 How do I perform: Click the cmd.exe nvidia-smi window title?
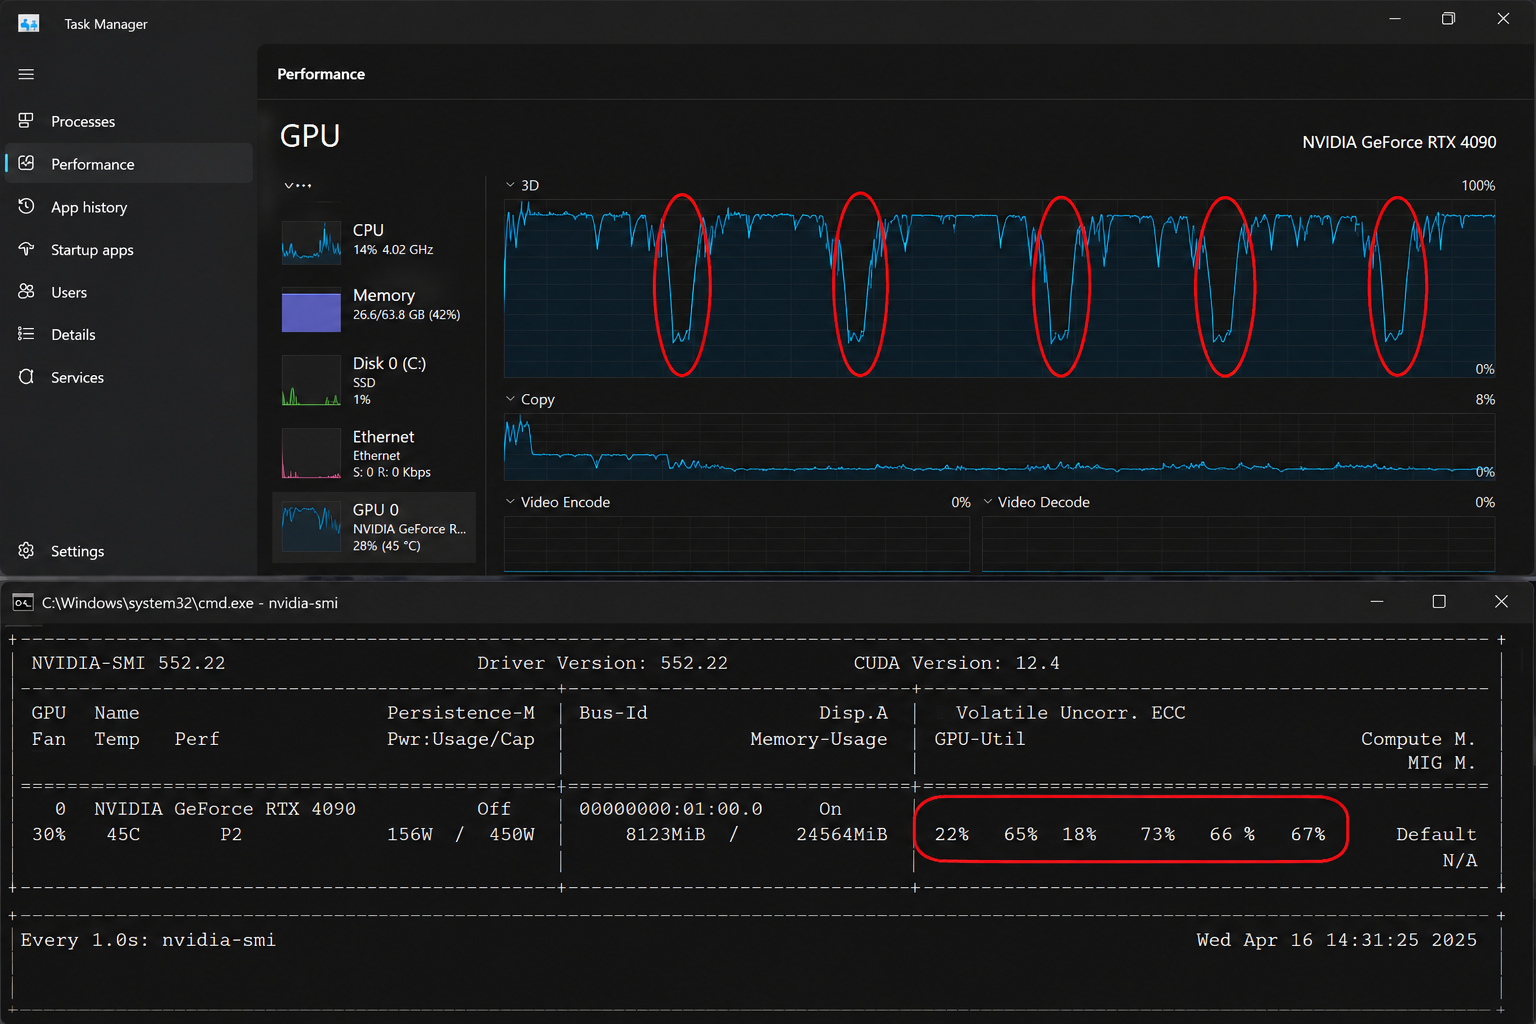[x=190, y=603]
